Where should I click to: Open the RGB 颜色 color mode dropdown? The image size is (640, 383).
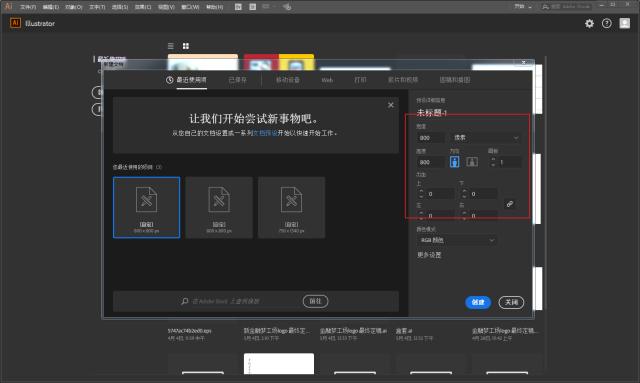click(x=457, y=240)
